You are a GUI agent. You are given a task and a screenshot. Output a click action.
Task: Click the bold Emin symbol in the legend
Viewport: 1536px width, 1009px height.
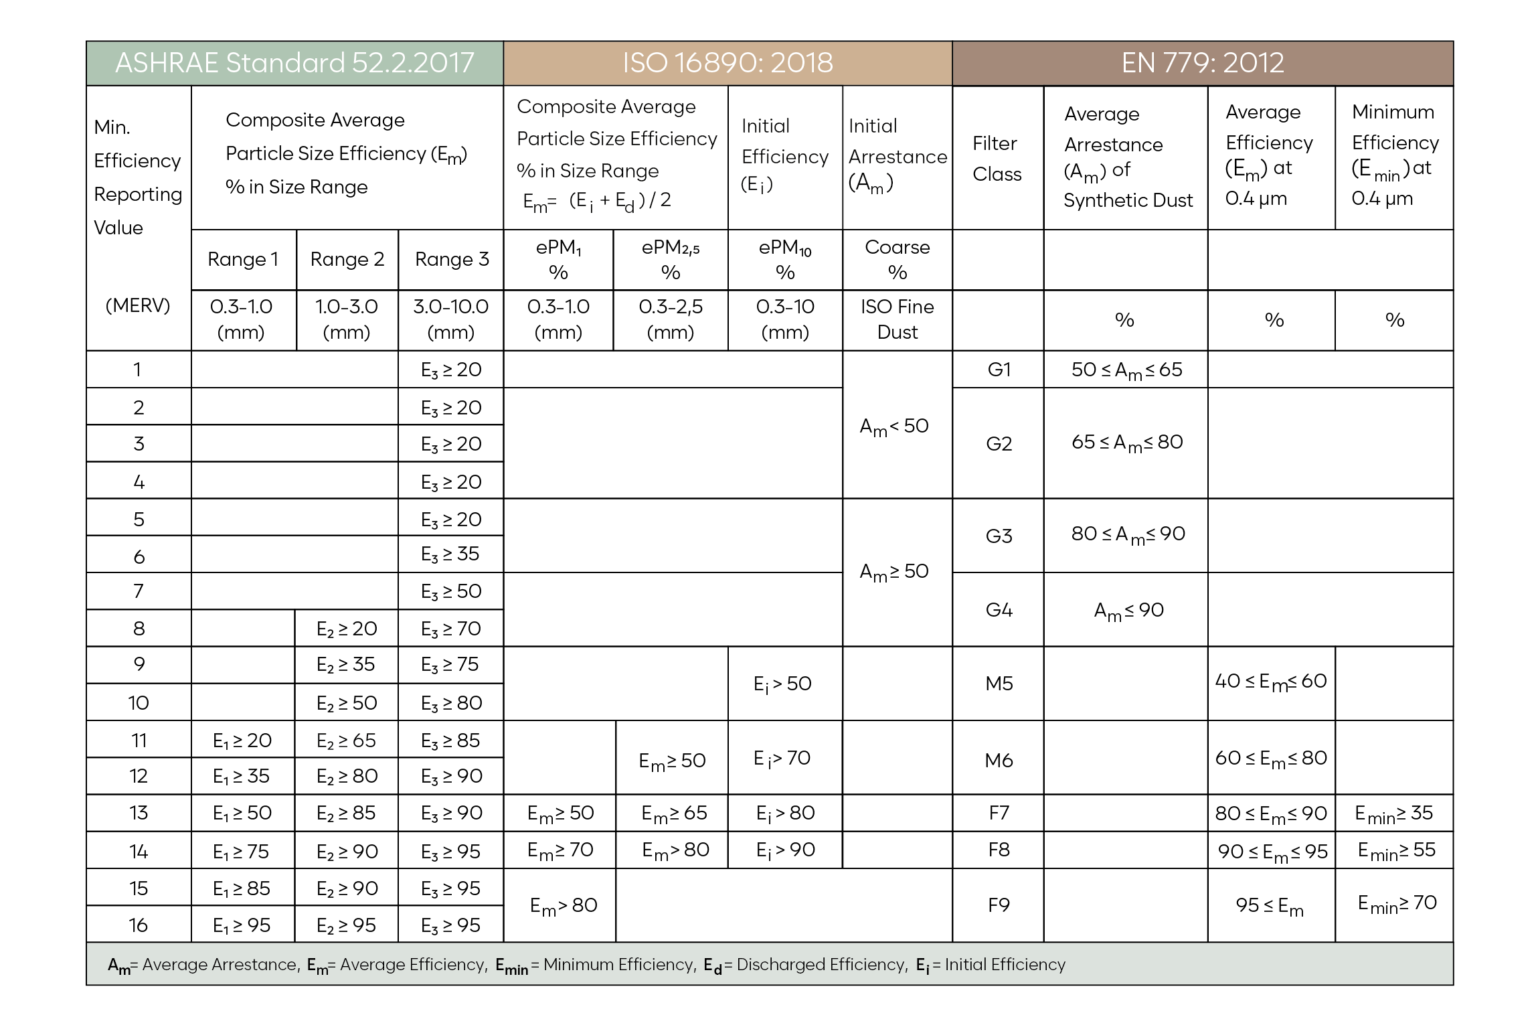click(x=511, y=966)
